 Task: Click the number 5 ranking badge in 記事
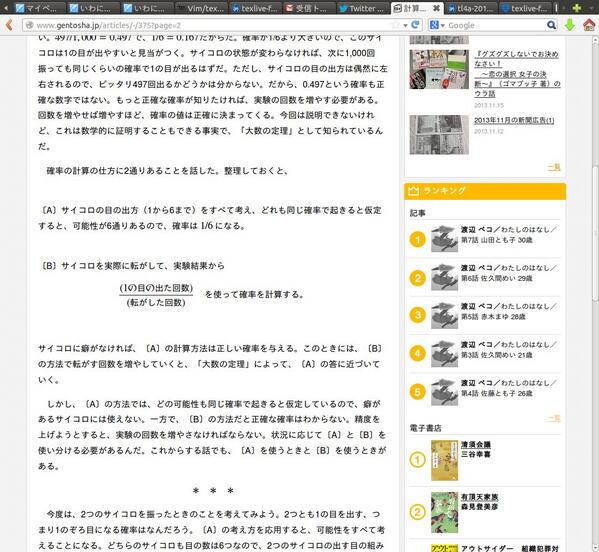[418, 392]
